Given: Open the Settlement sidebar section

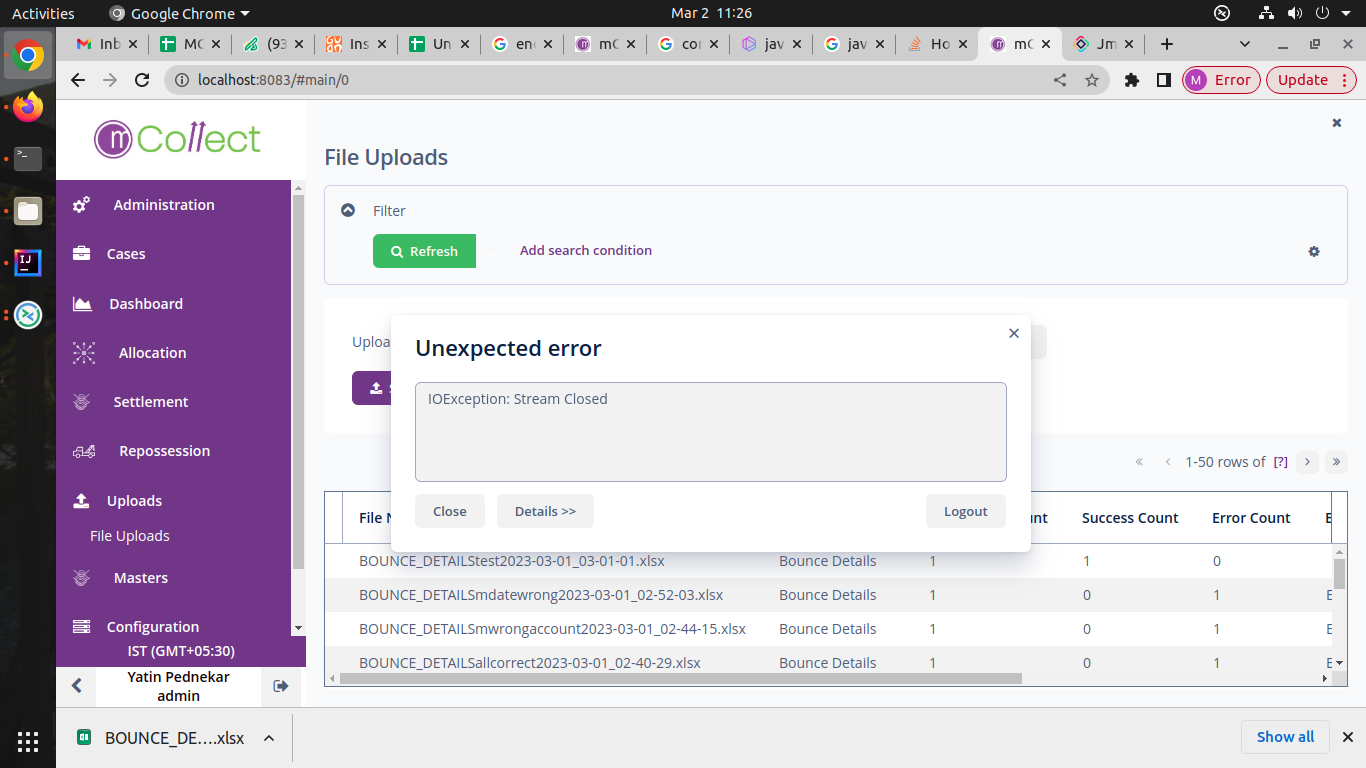Looking at the screenshot, I should point(151,402).
